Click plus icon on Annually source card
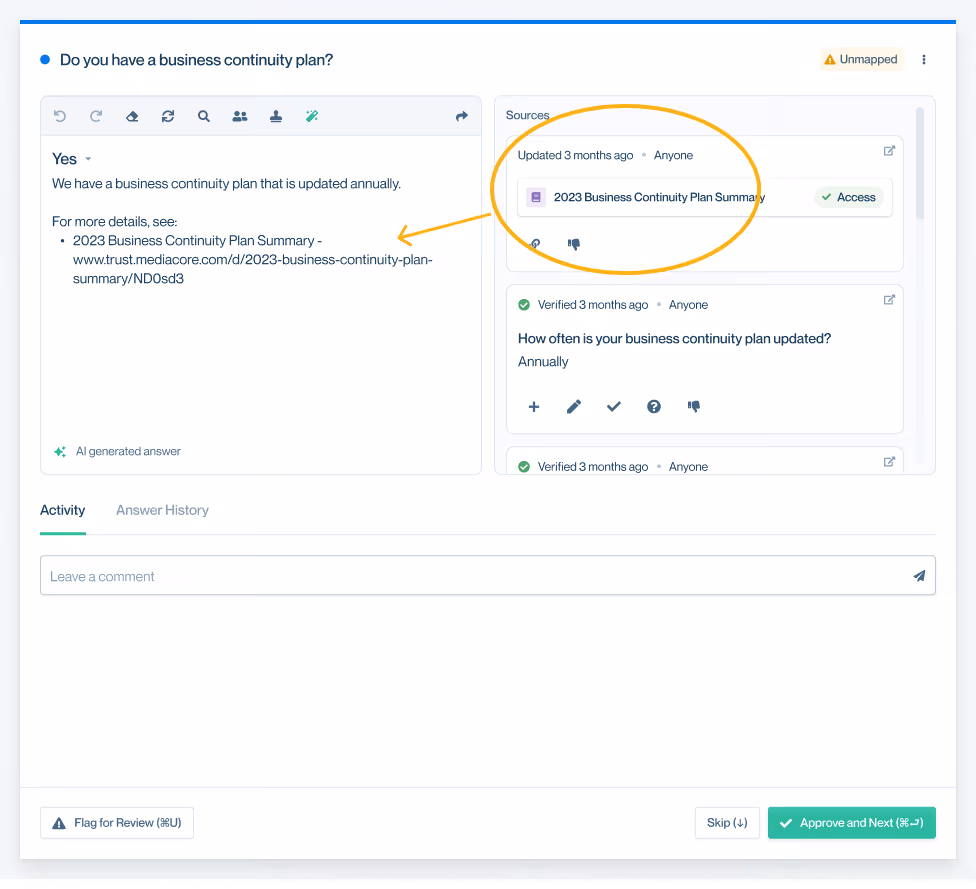This screenshot has width=976, height=889. click(x=533, y=407)
